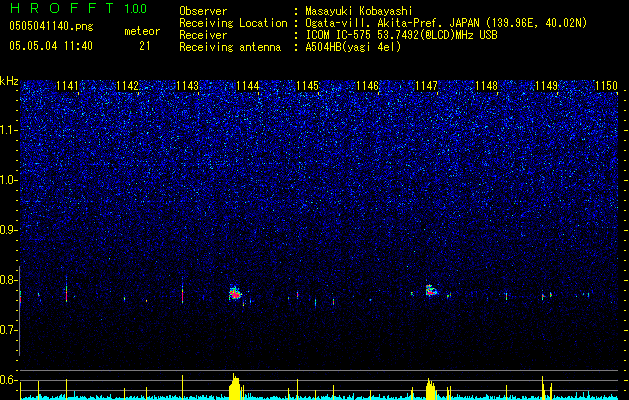The width and height of the screenshot is (629, 400).
Task: Click the 1142 time axis label
Action: 127,86
